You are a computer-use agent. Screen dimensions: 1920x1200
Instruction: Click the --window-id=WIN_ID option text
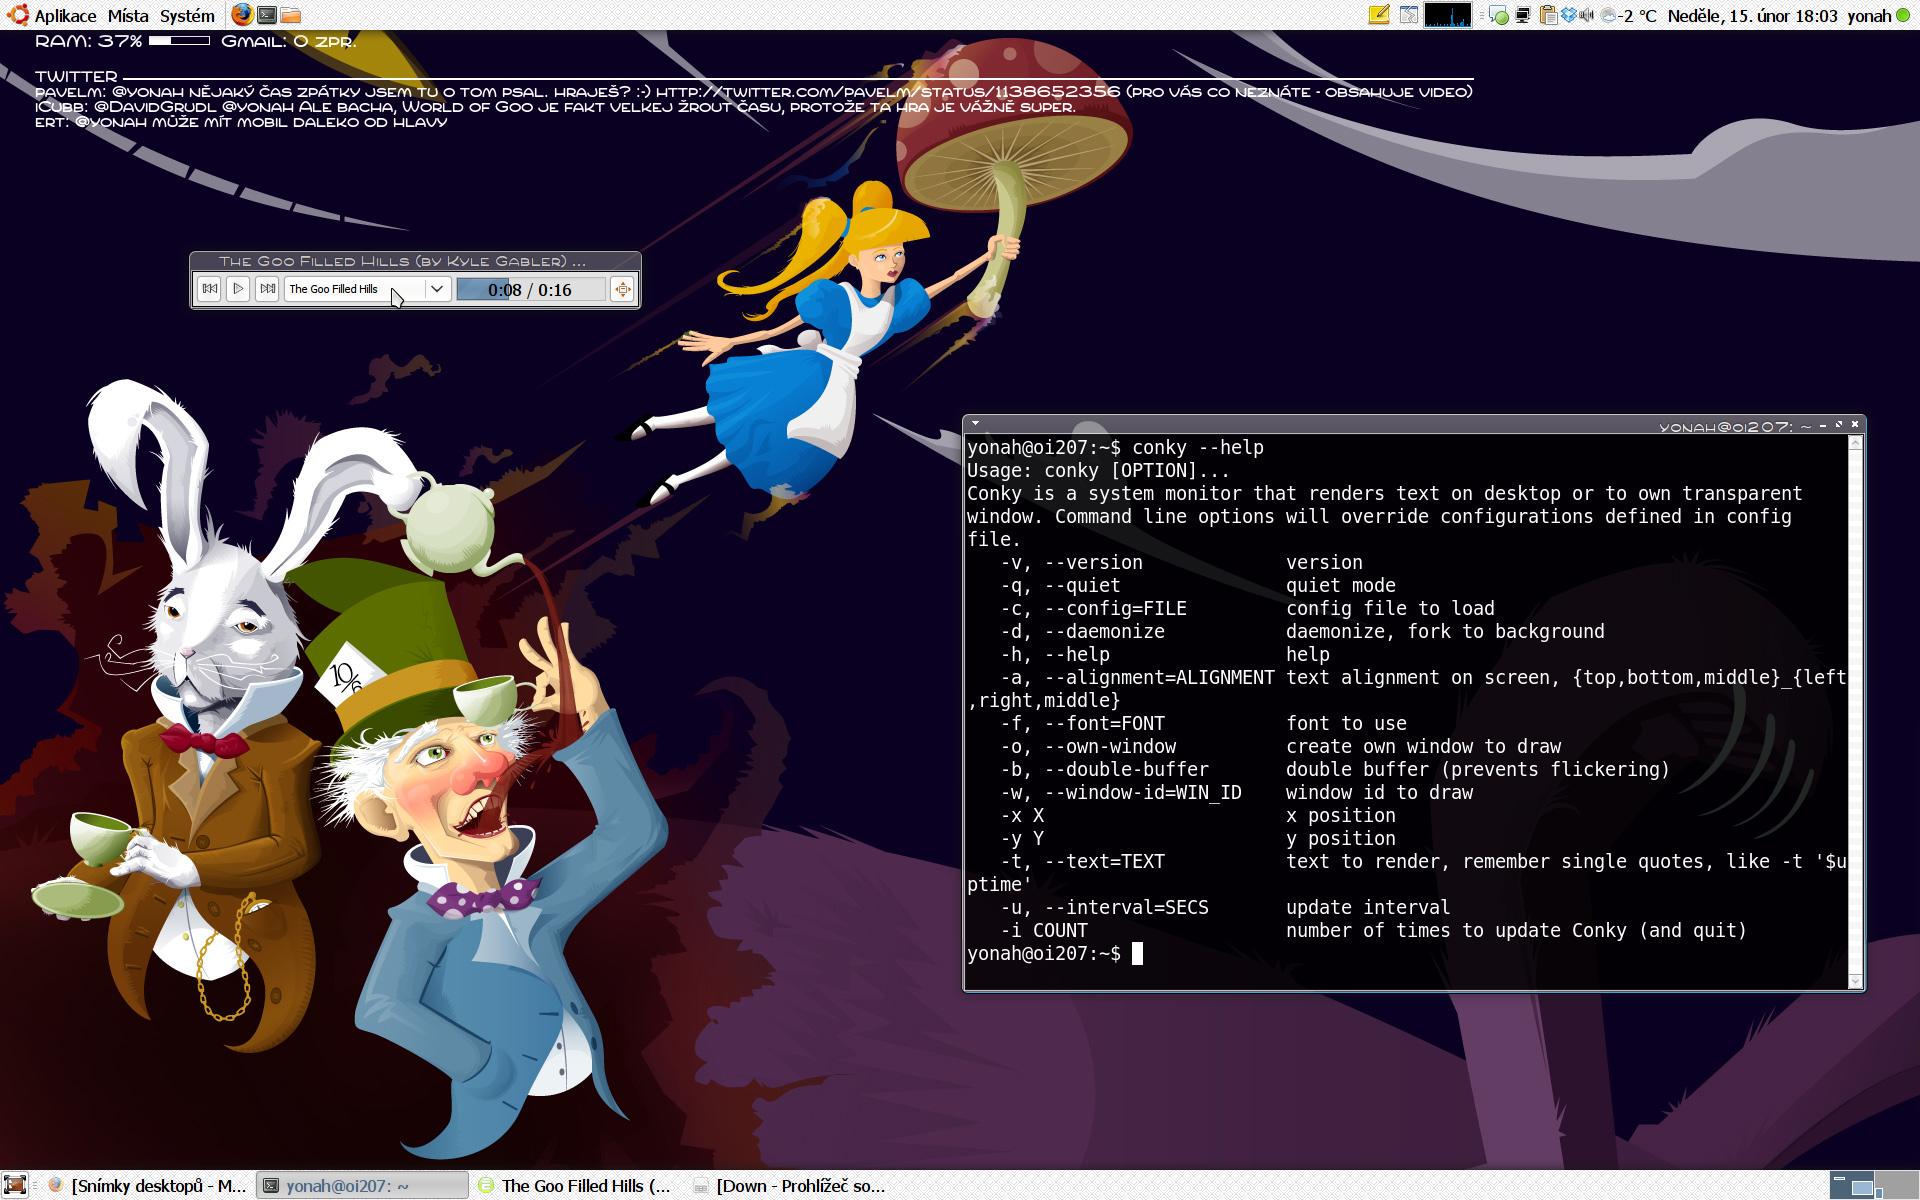[x=1143, y=793]
